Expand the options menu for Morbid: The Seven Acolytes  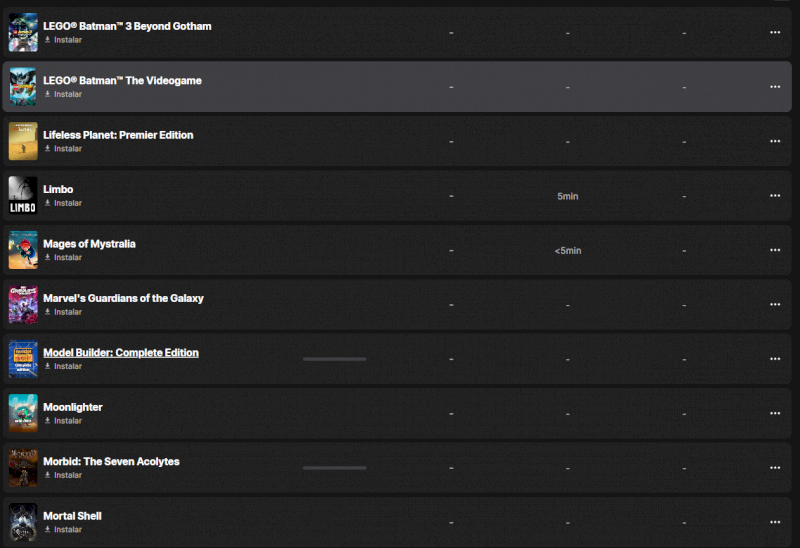tap(775, 468)
